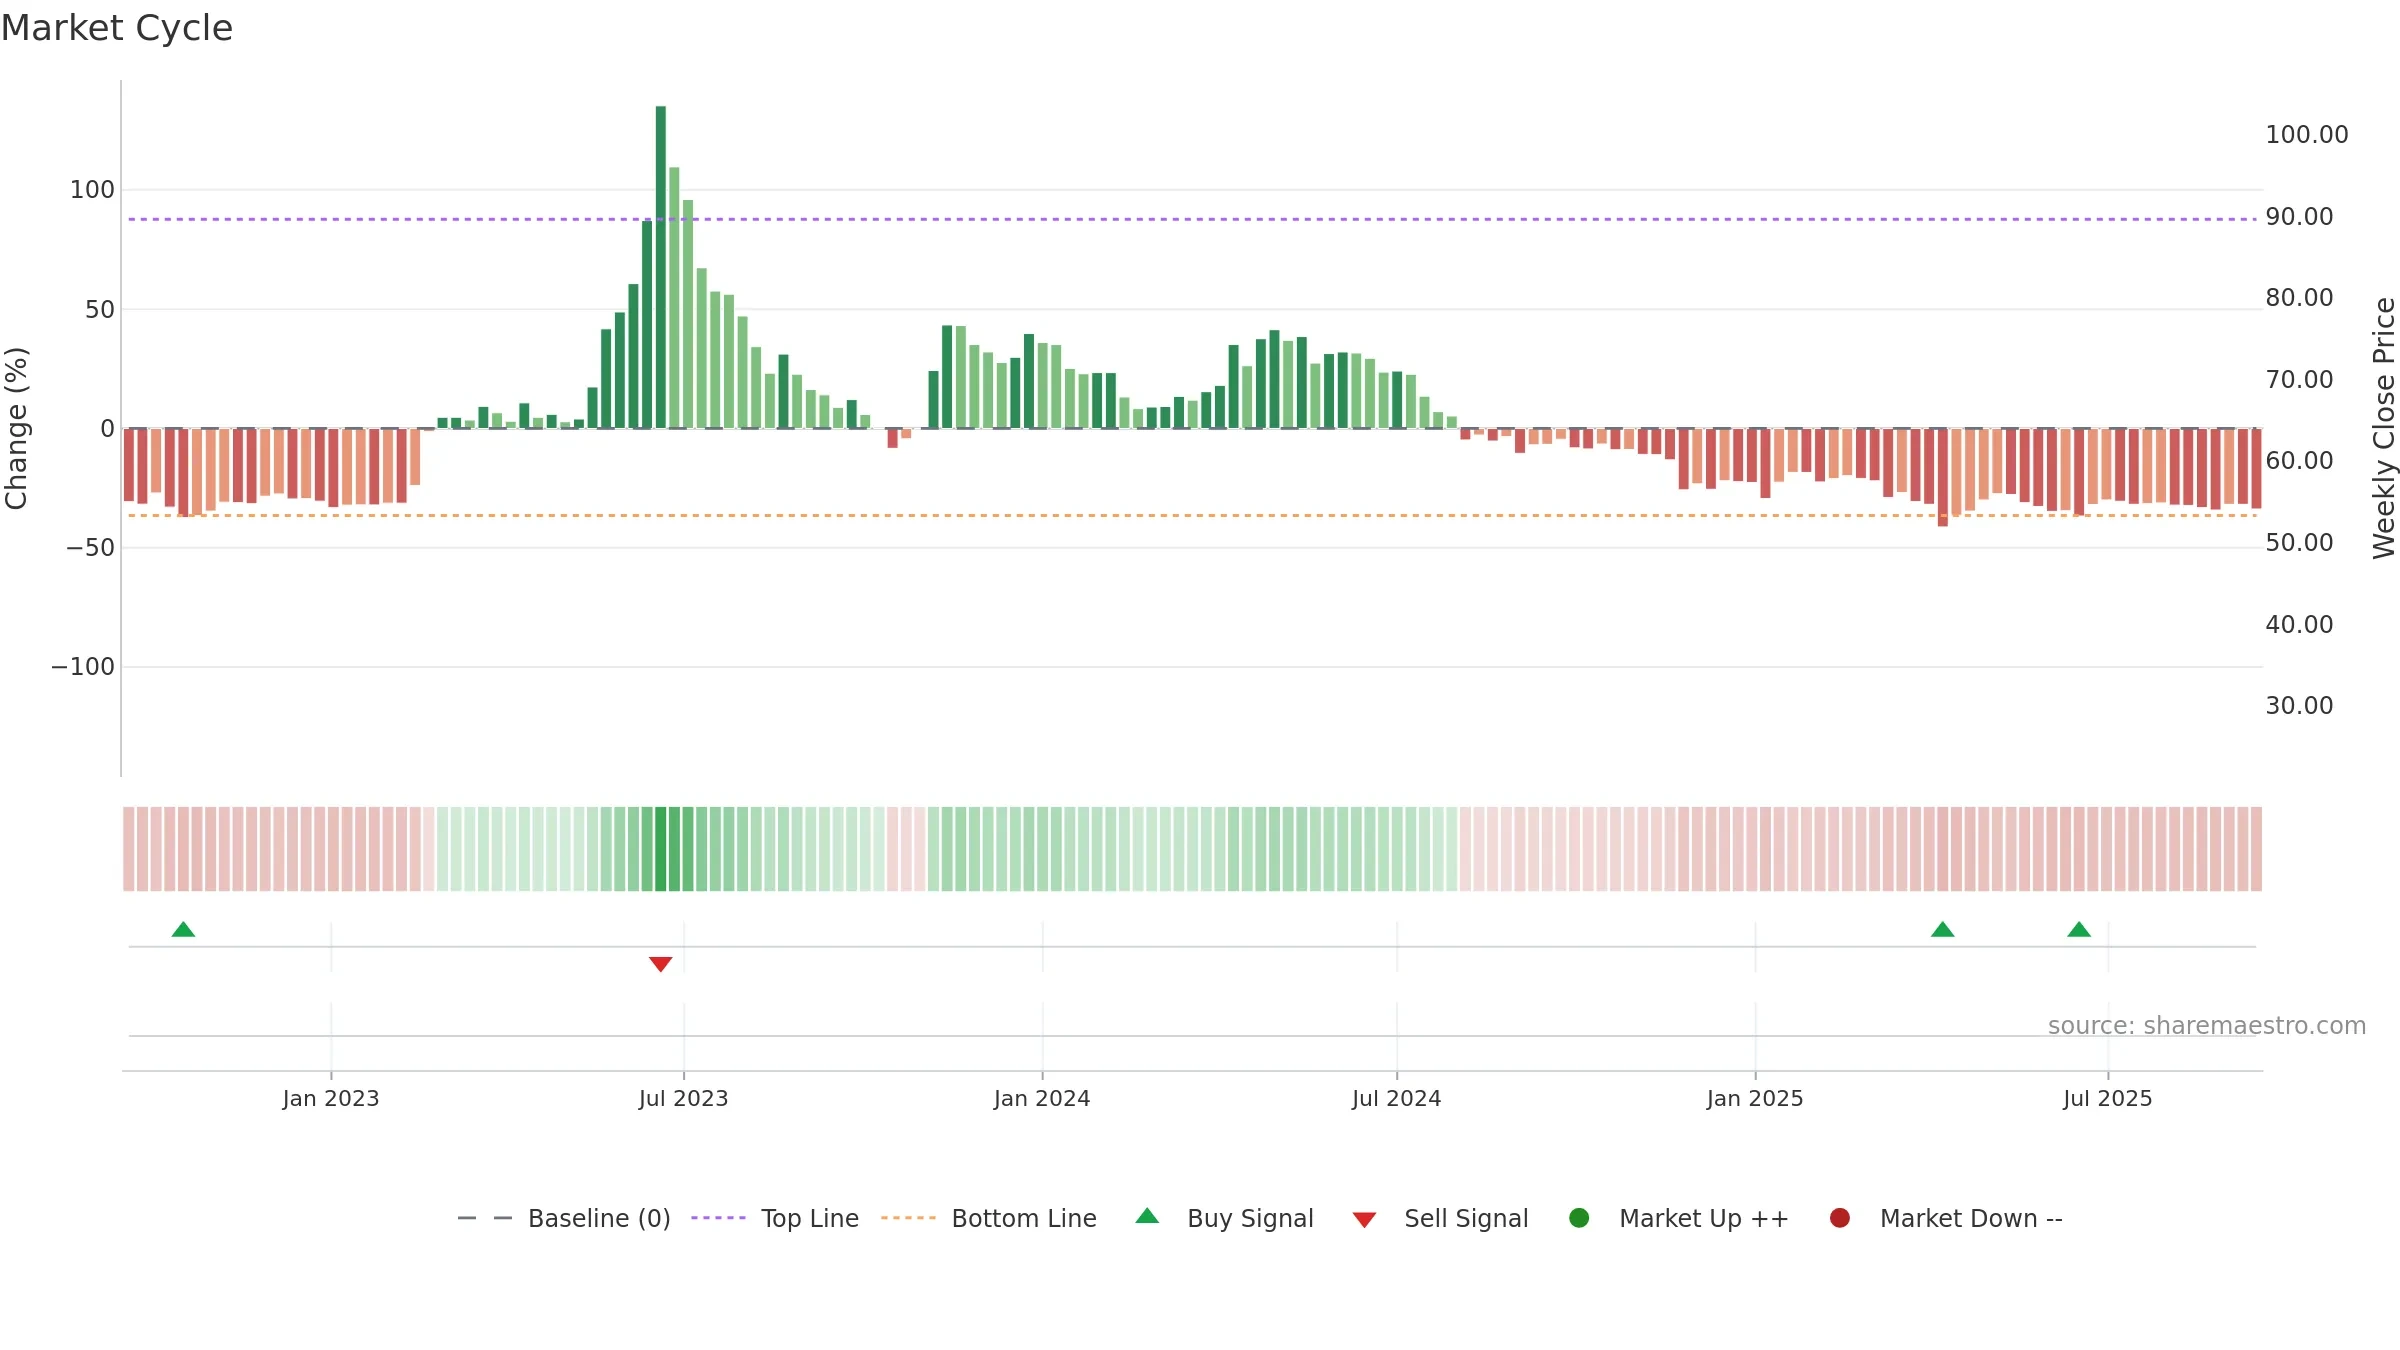Screen dimensions: 2400x1350
Task: Click the grey dashed Baseline legend swatch
Action: coord(485,1218)
